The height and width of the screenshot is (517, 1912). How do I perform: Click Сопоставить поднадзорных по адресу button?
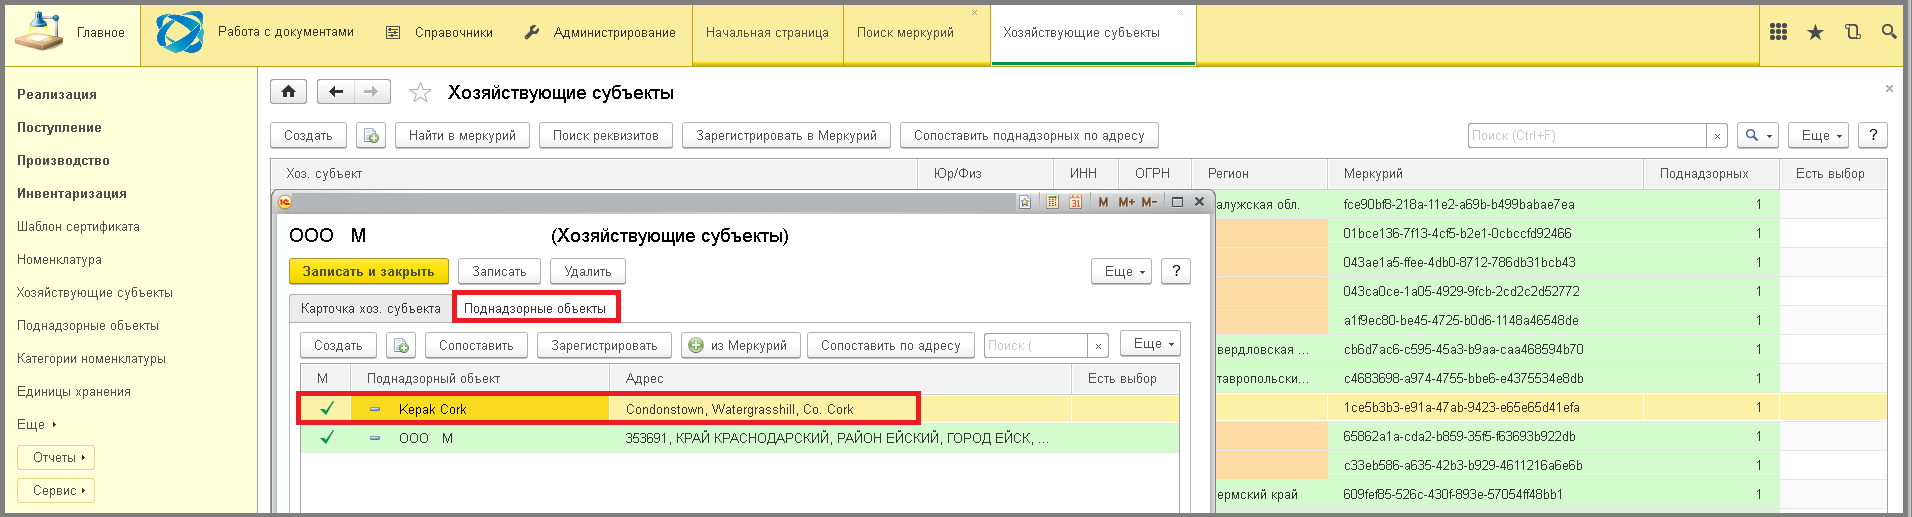(x=1029, y=135)
